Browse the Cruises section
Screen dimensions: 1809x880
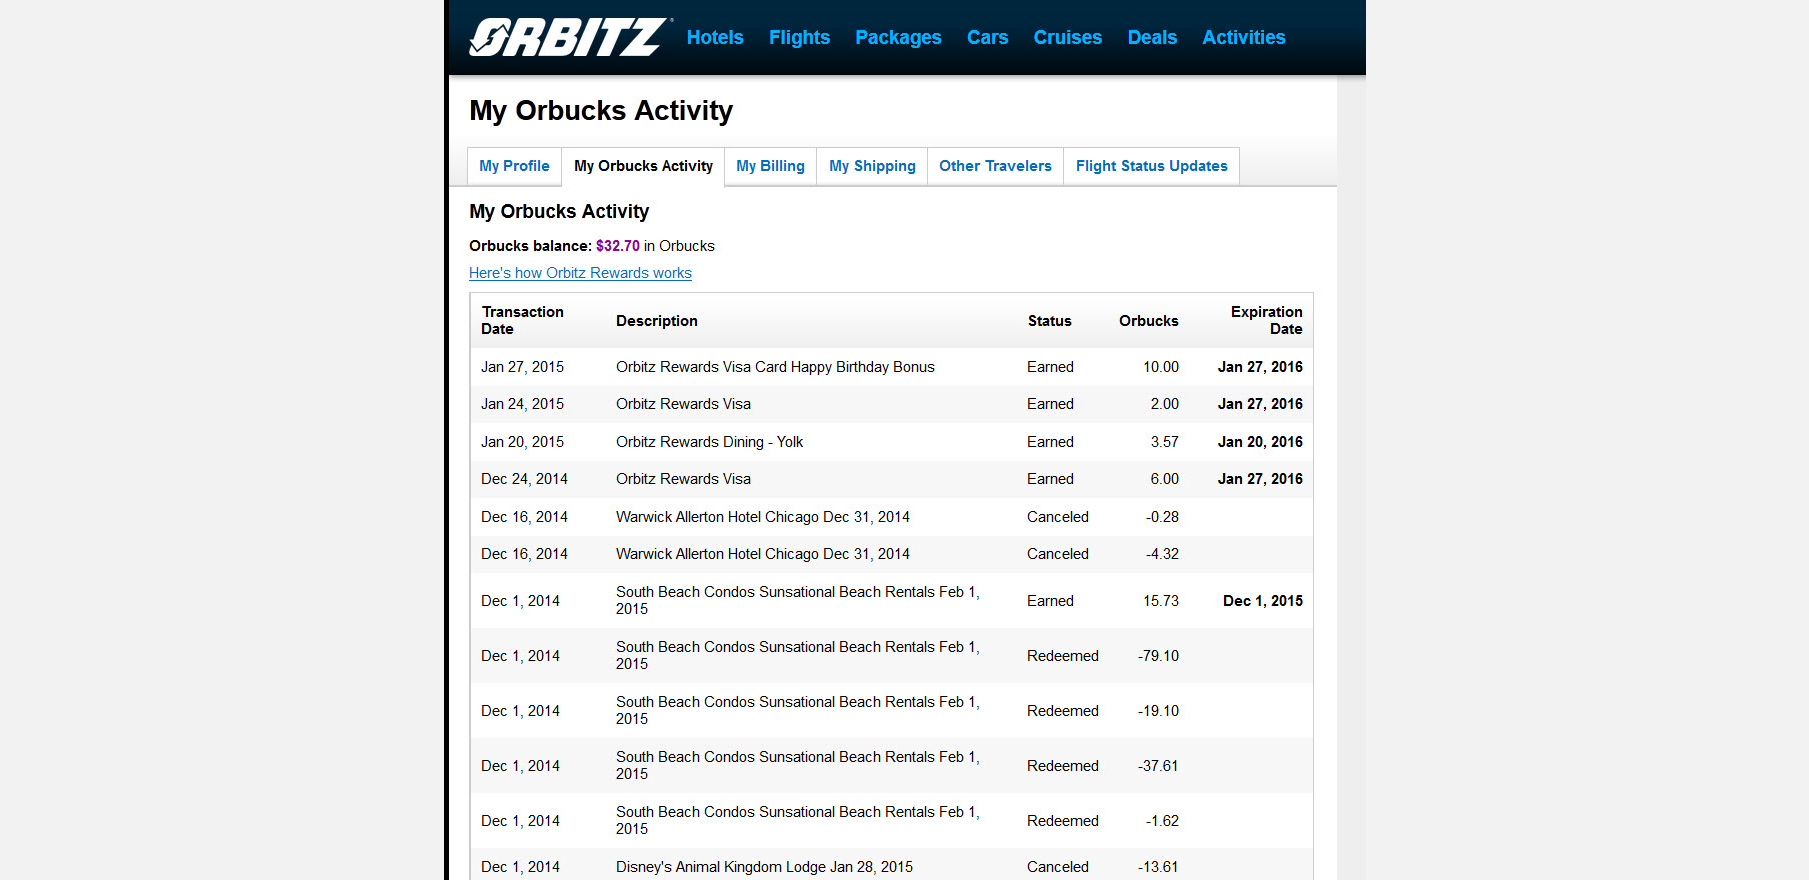pyautogui.click(x=1067, y=38)
